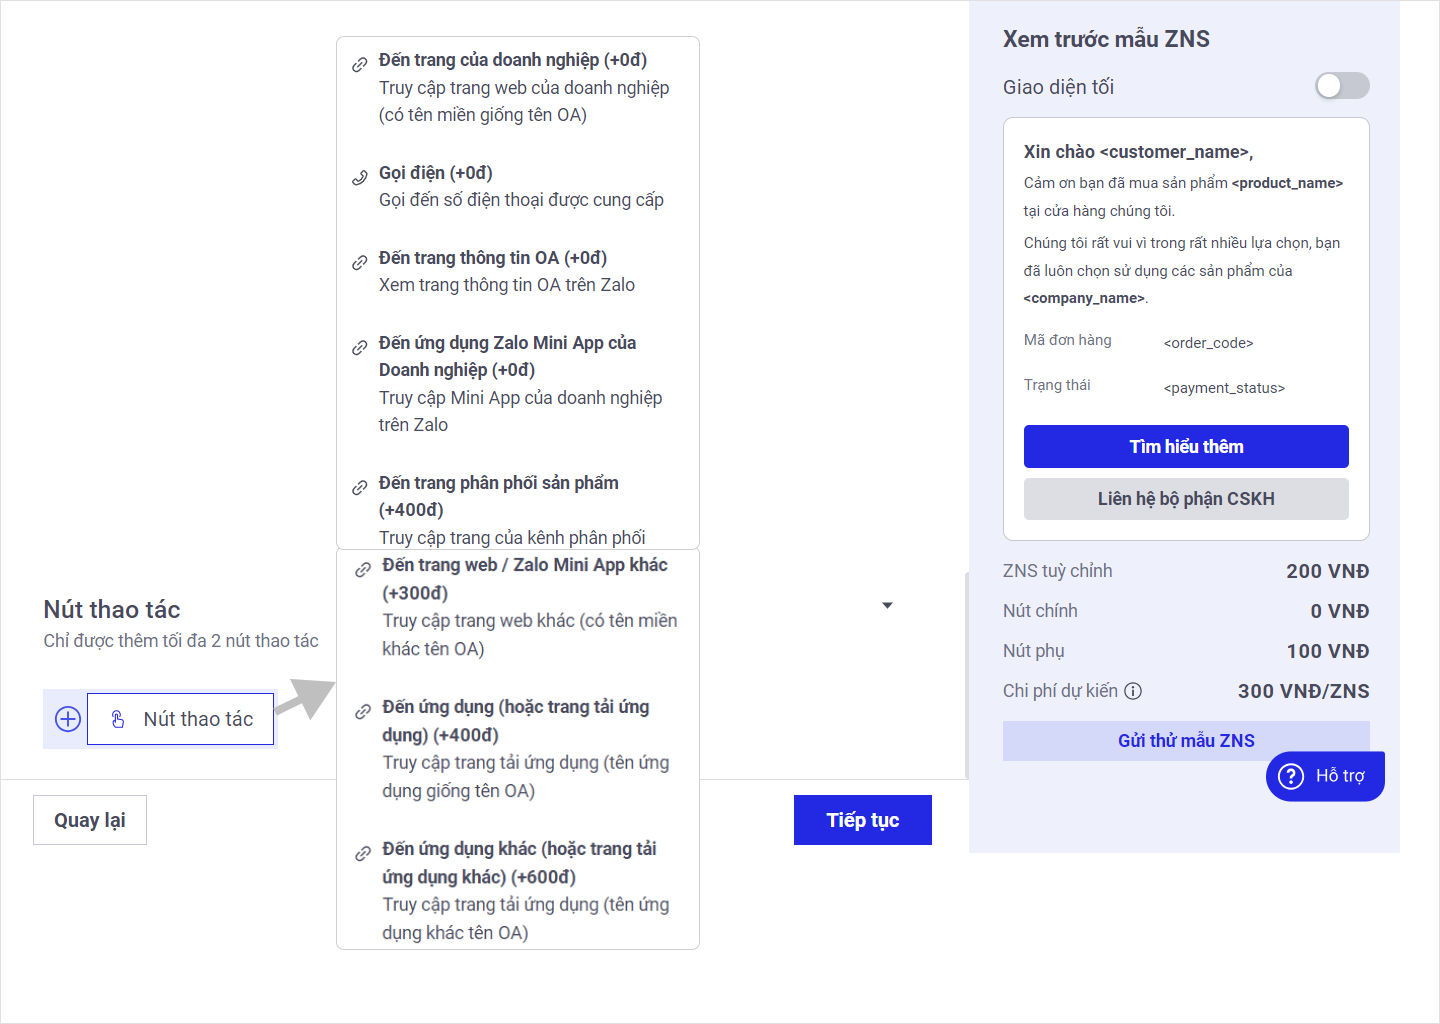The width and height of the screenshot is (1440, 1024).
Task: Click the Nút thao tác add button
Action: pyautogui.click(x=181, y=719)
